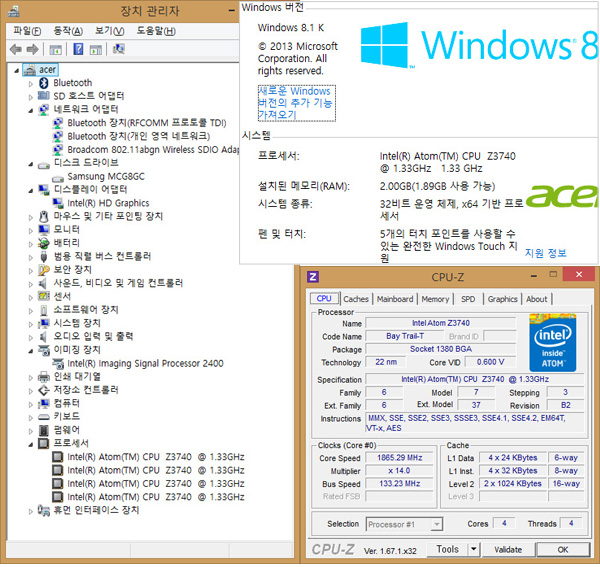Viewport: 600px width, 567px height.
Task: Open the 동작(A) menu
Action: [x=68, y=31]
